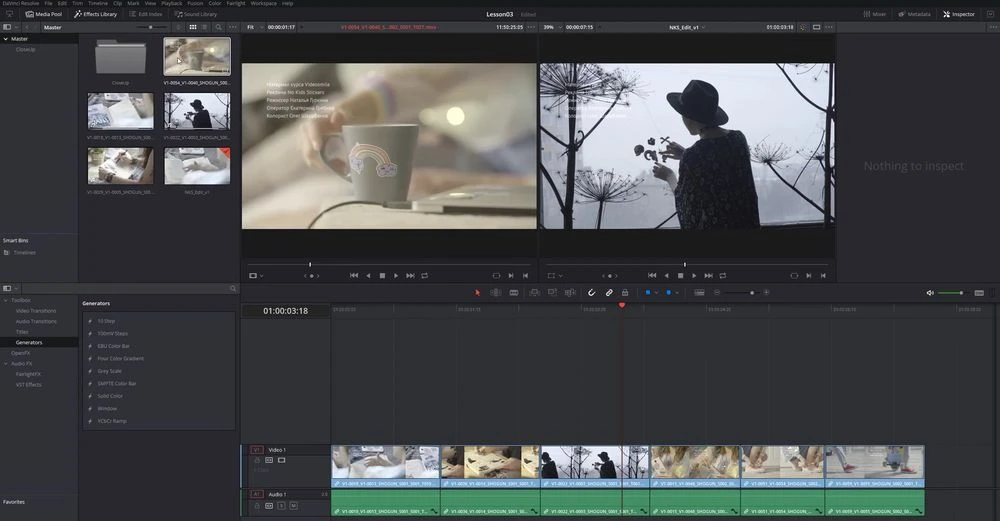The image size is (1000, 521).
Task: Expand the OpenFX category in effects
Action: (x=20, y=353)
